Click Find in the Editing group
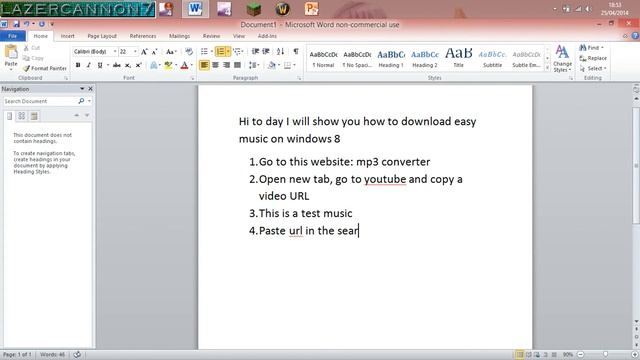 pyautogui.click(x=591, y=48)
